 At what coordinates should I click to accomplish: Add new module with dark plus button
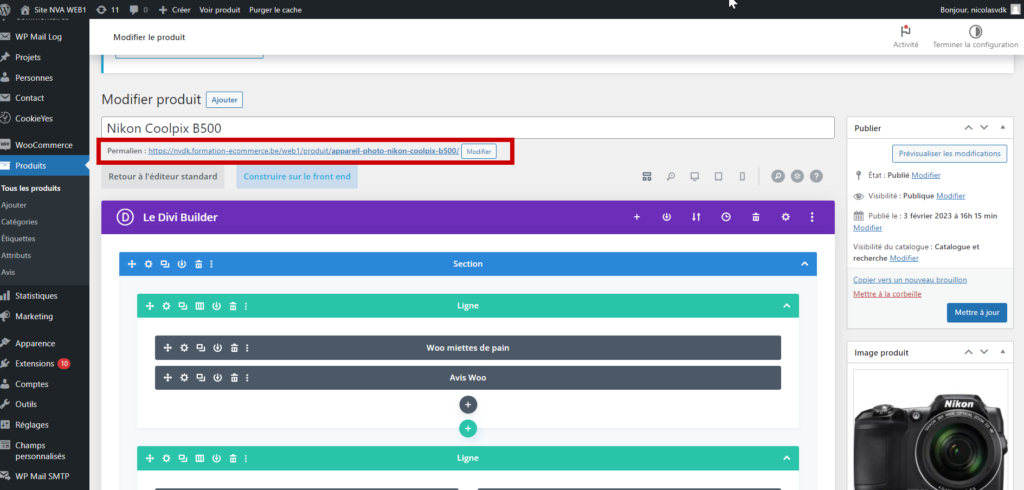[468, 404]
